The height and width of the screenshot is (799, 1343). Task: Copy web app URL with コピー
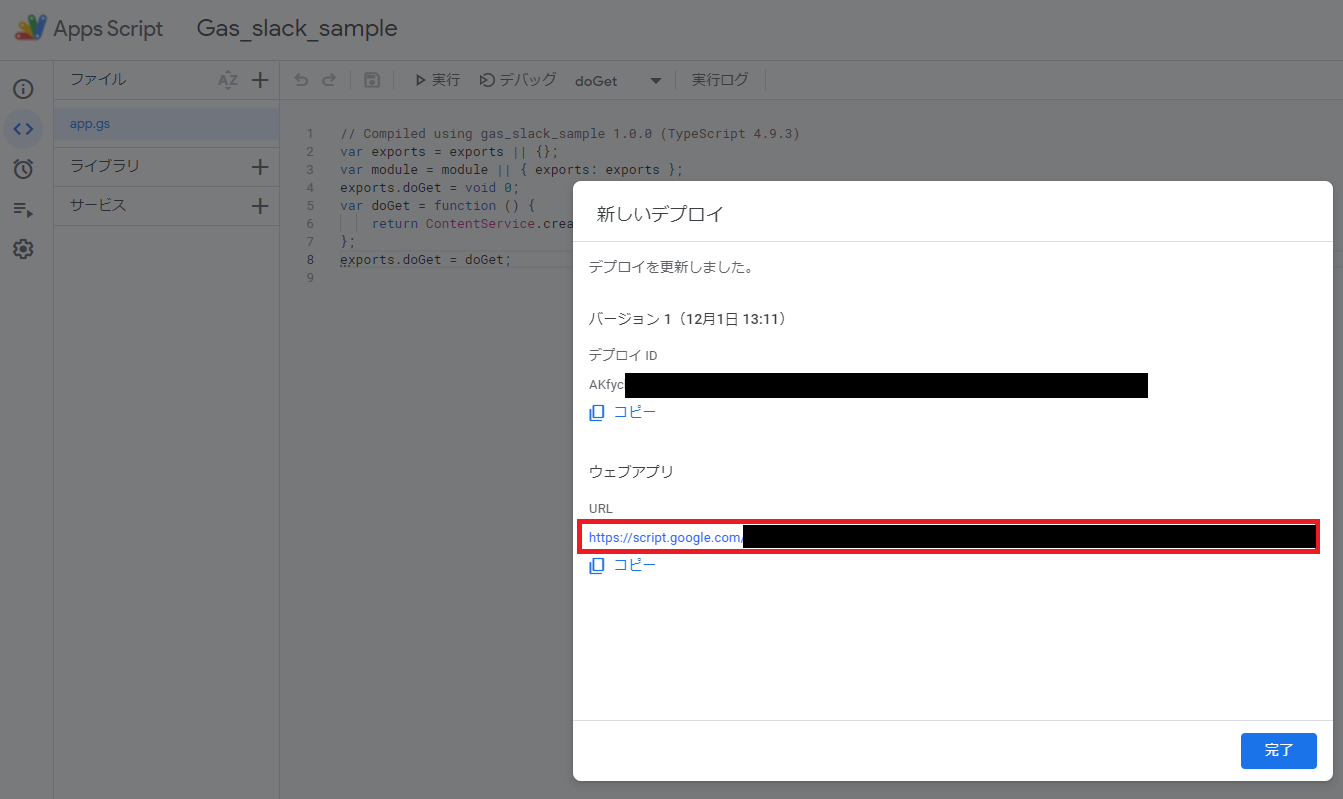(623, 565)
